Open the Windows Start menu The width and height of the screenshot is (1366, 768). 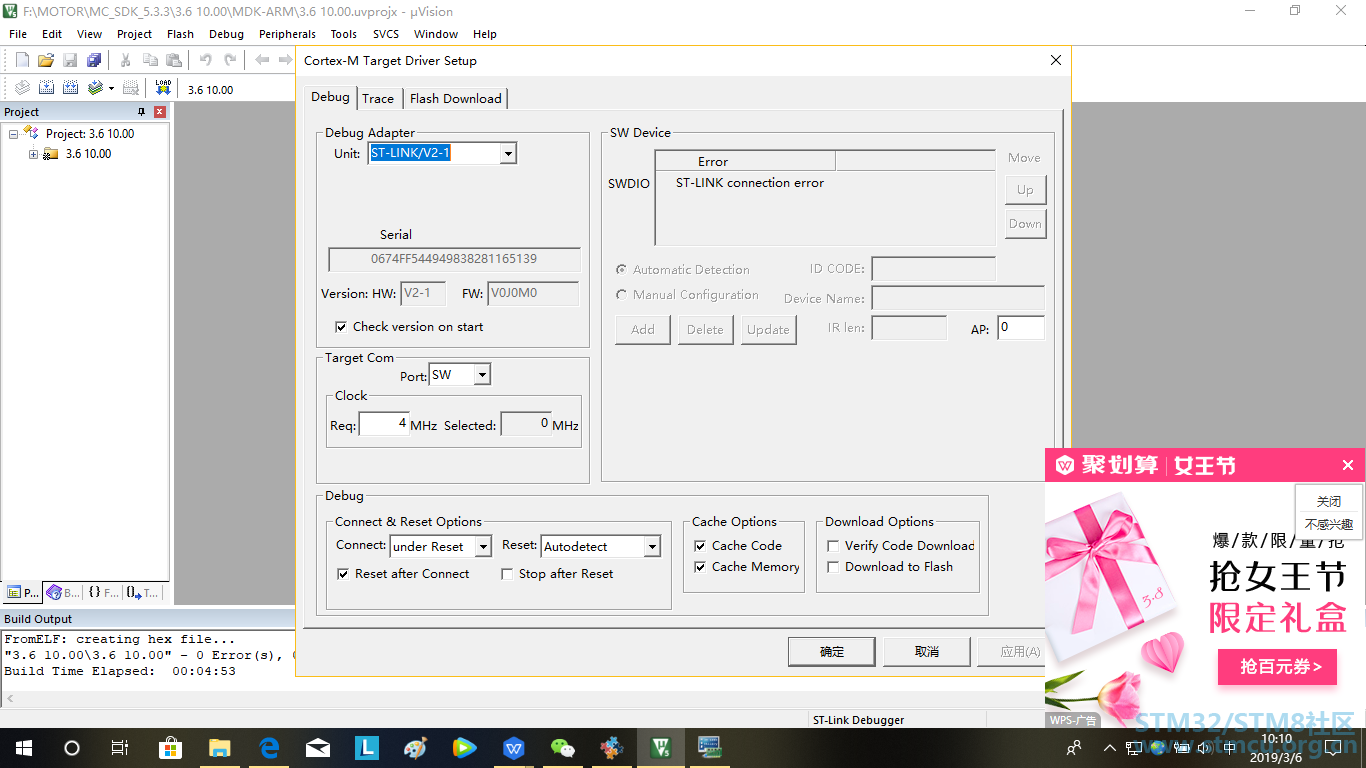[x=24, y=747]
